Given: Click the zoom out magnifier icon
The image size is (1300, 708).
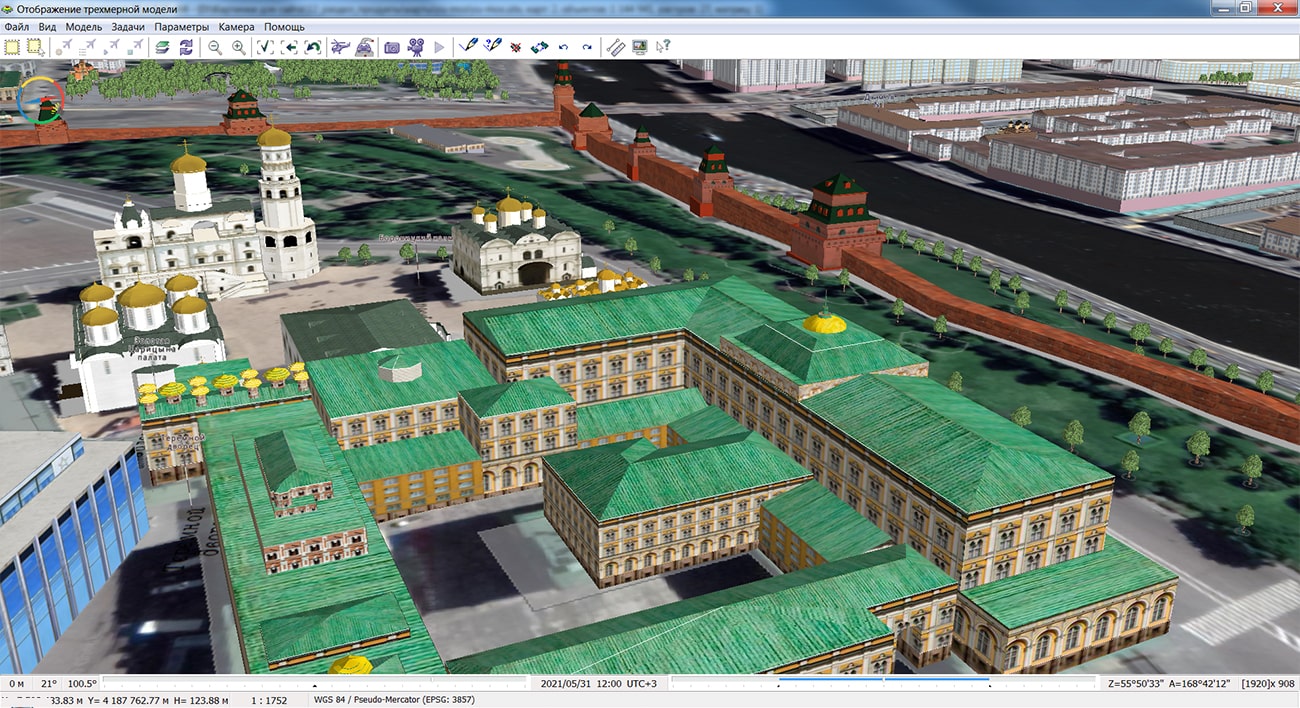Looking at the screenshot, I should (x=214, y=47).
